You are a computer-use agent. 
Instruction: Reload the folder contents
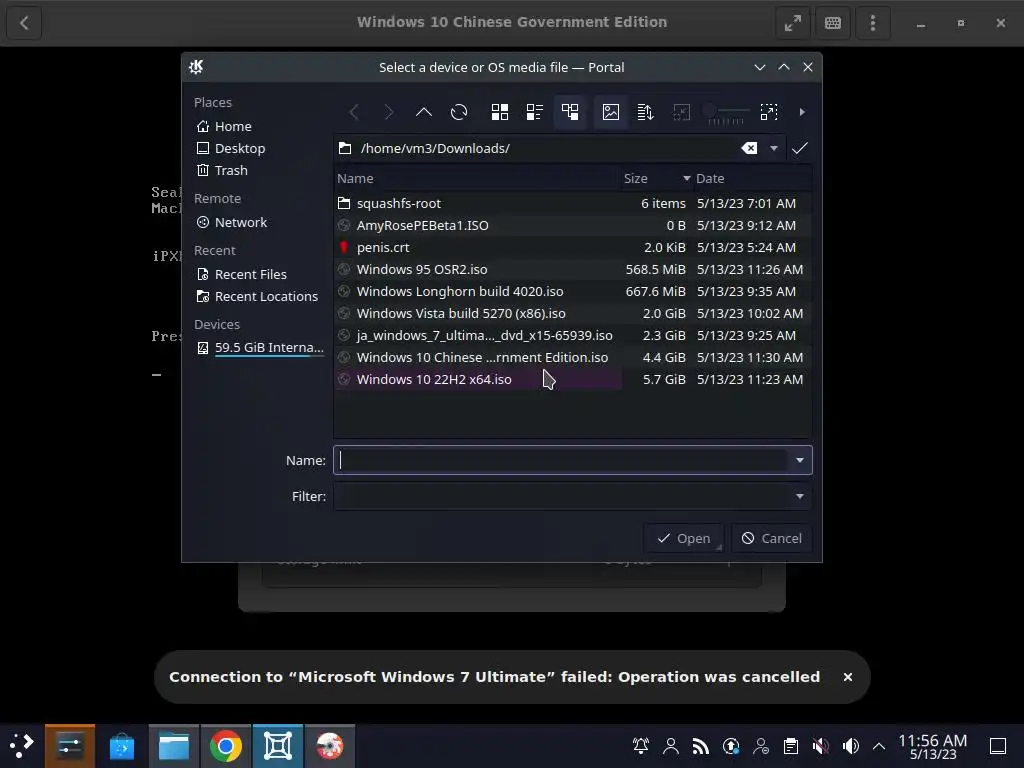[459, 112]
